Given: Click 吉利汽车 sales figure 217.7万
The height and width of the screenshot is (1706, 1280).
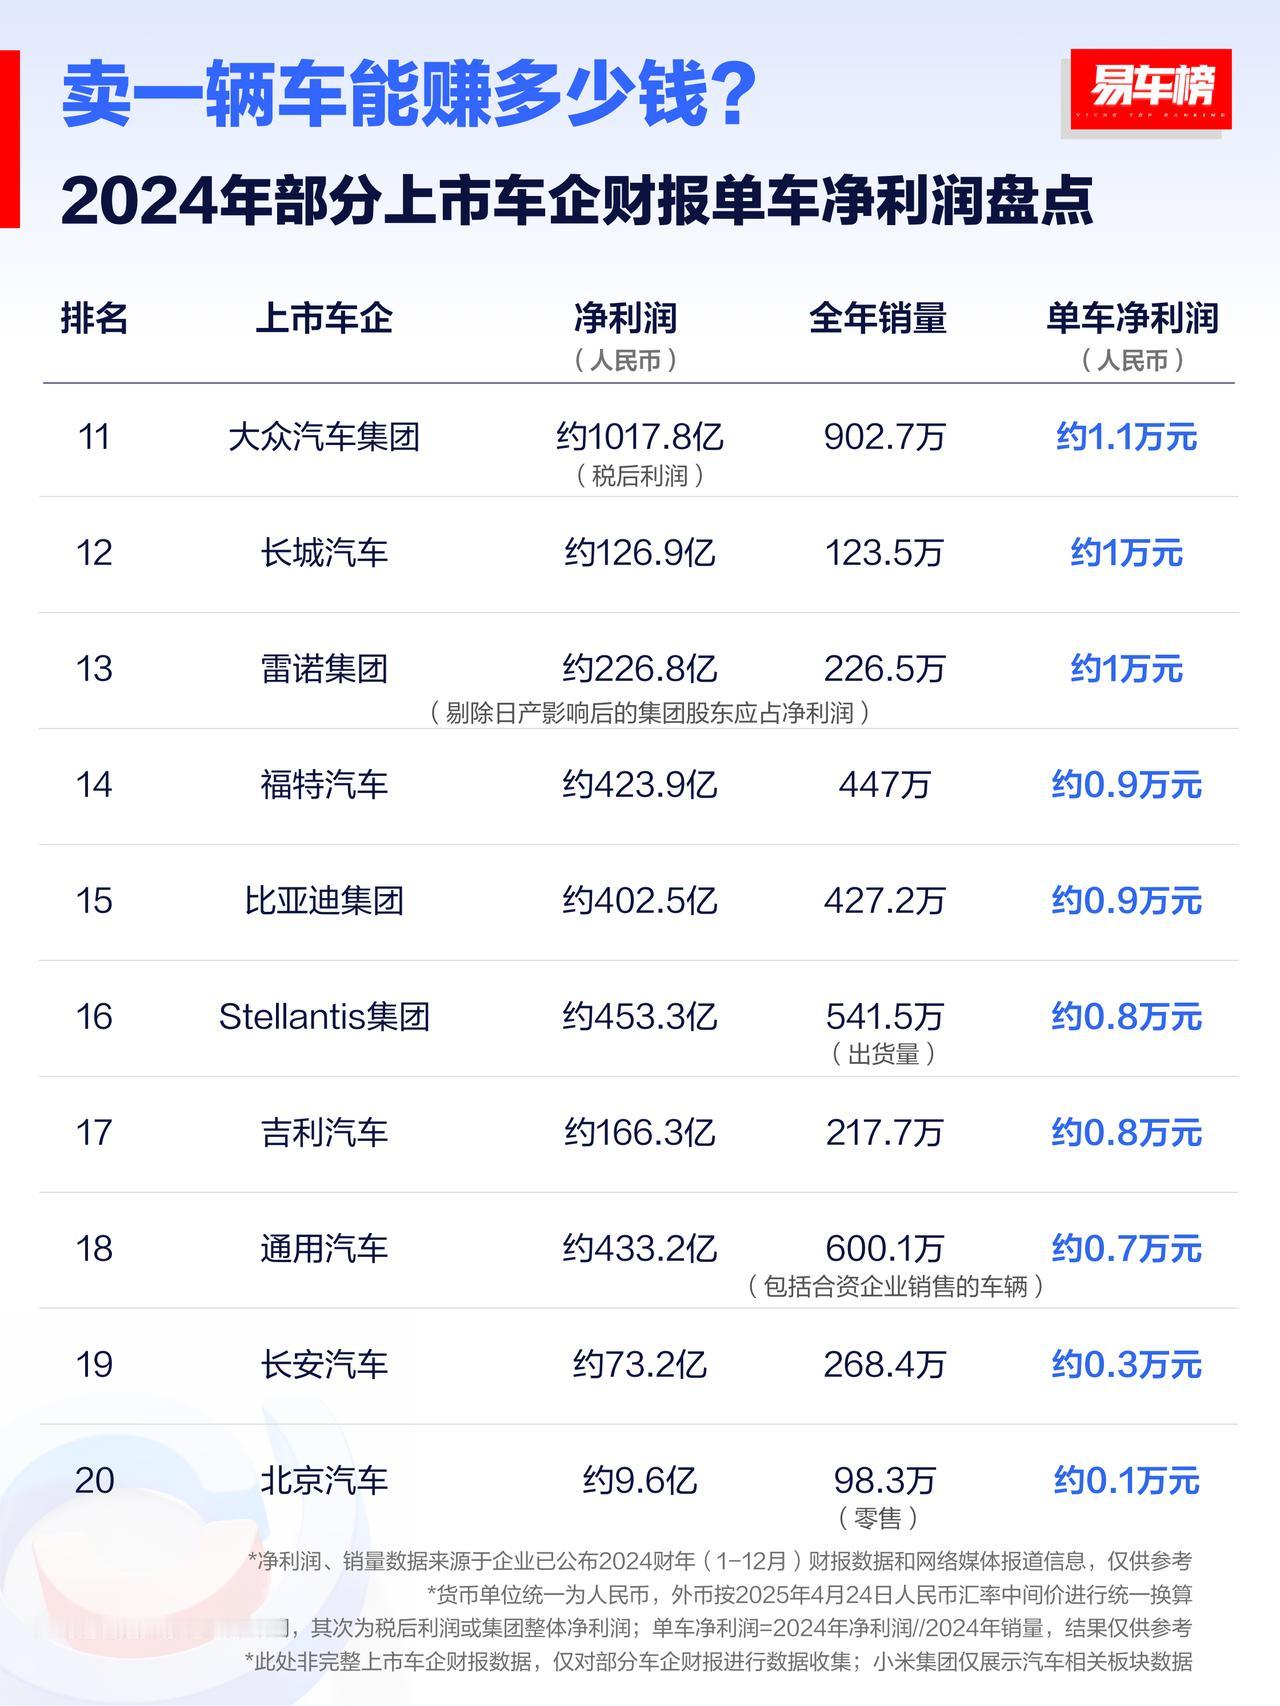Looking at the screenshot, I should pyautogui.click(x=884, y=1132).
